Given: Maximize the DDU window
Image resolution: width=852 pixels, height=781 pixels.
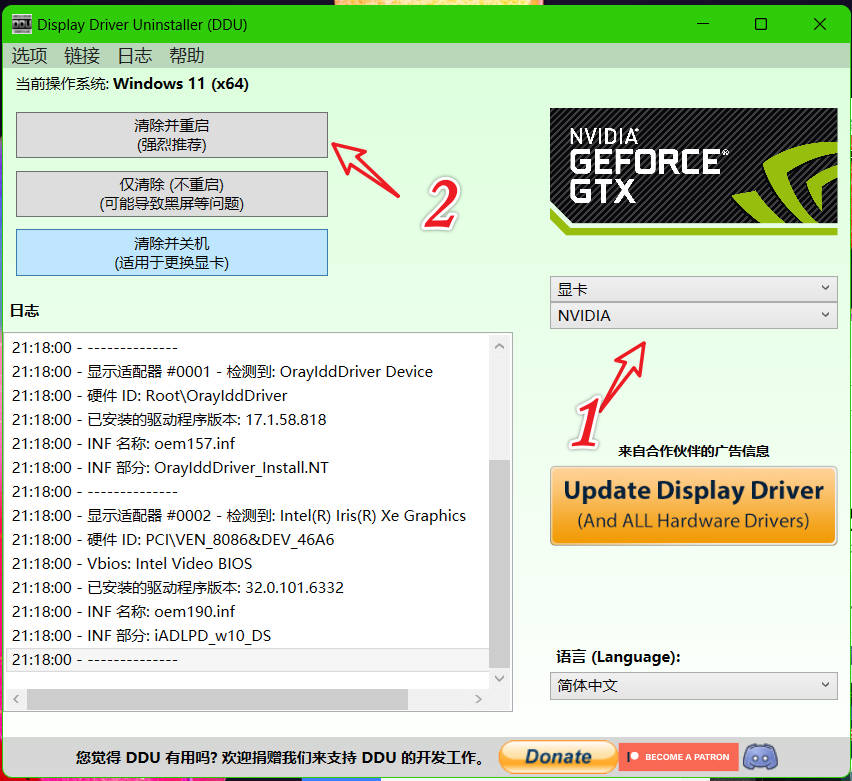Looking at the screenshot, I should pos(761,24).
